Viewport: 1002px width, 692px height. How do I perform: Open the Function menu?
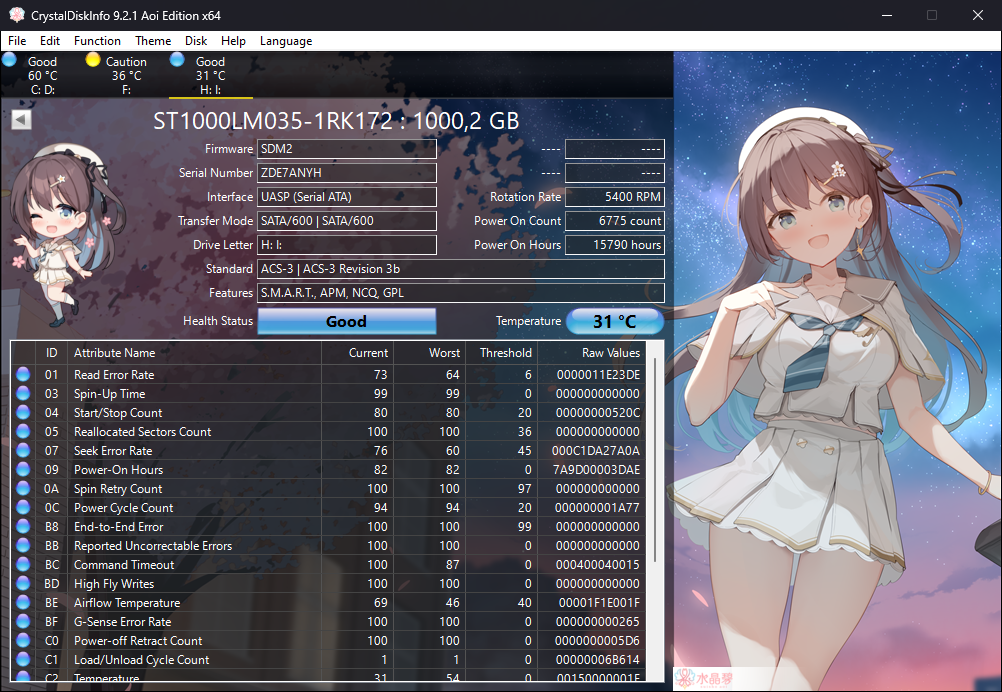point(97,41)
